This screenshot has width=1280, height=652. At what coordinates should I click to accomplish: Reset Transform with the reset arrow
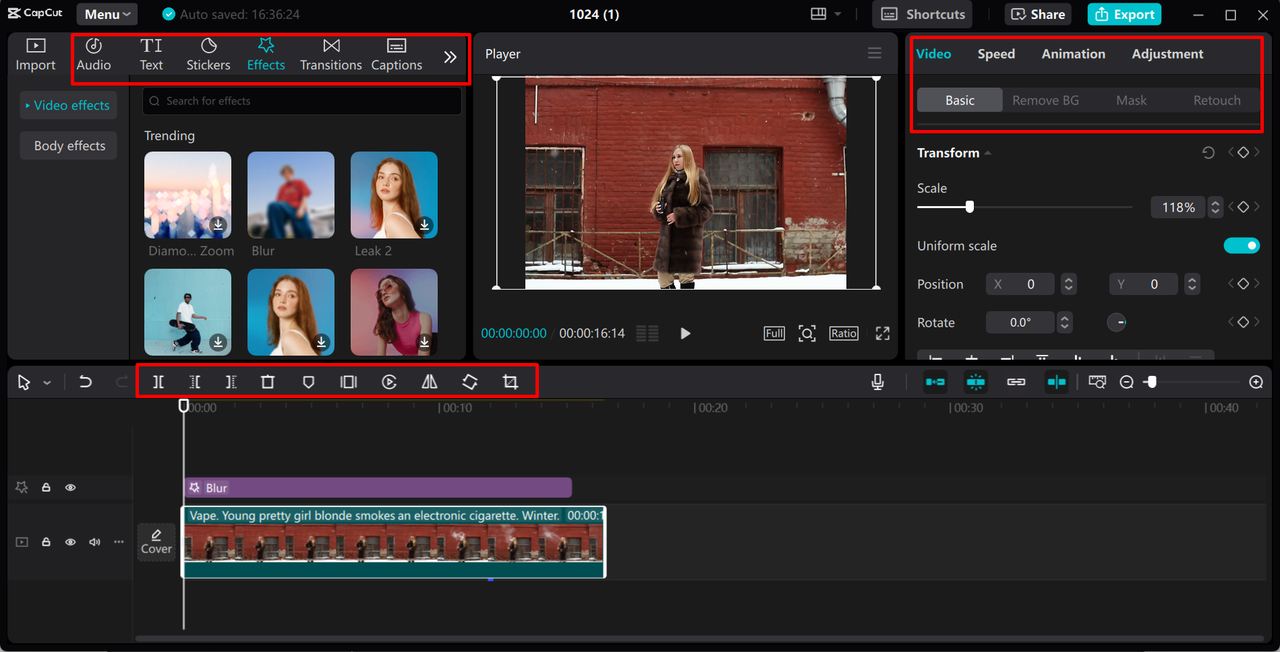tap(1208, 153)
